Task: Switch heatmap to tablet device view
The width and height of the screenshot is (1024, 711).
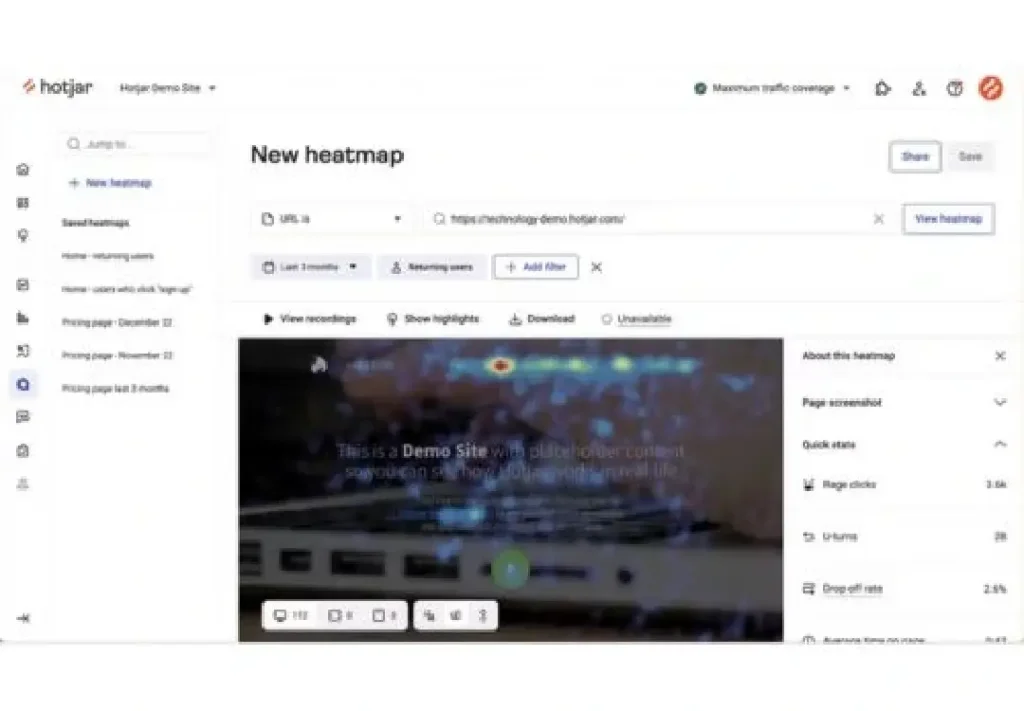Action: pyautogui.click(x=341, y=616)
